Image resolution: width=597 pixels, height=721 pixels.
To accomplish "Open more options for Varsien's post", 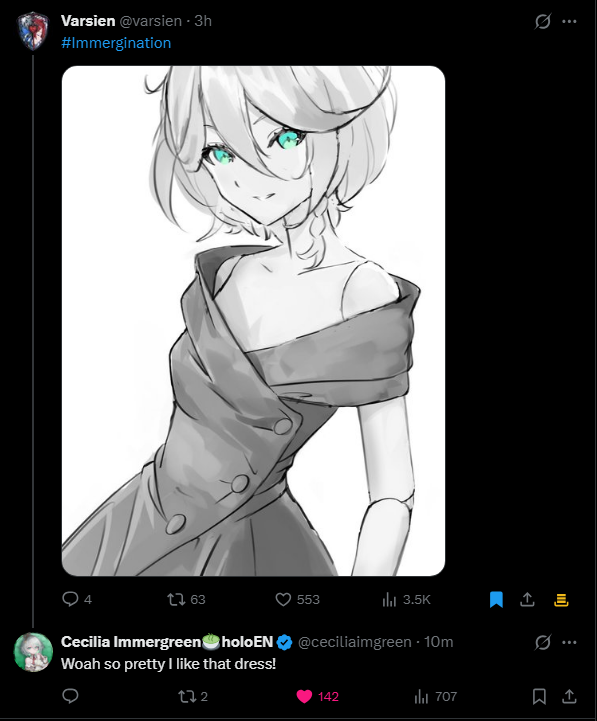I will tap(569, 21).
